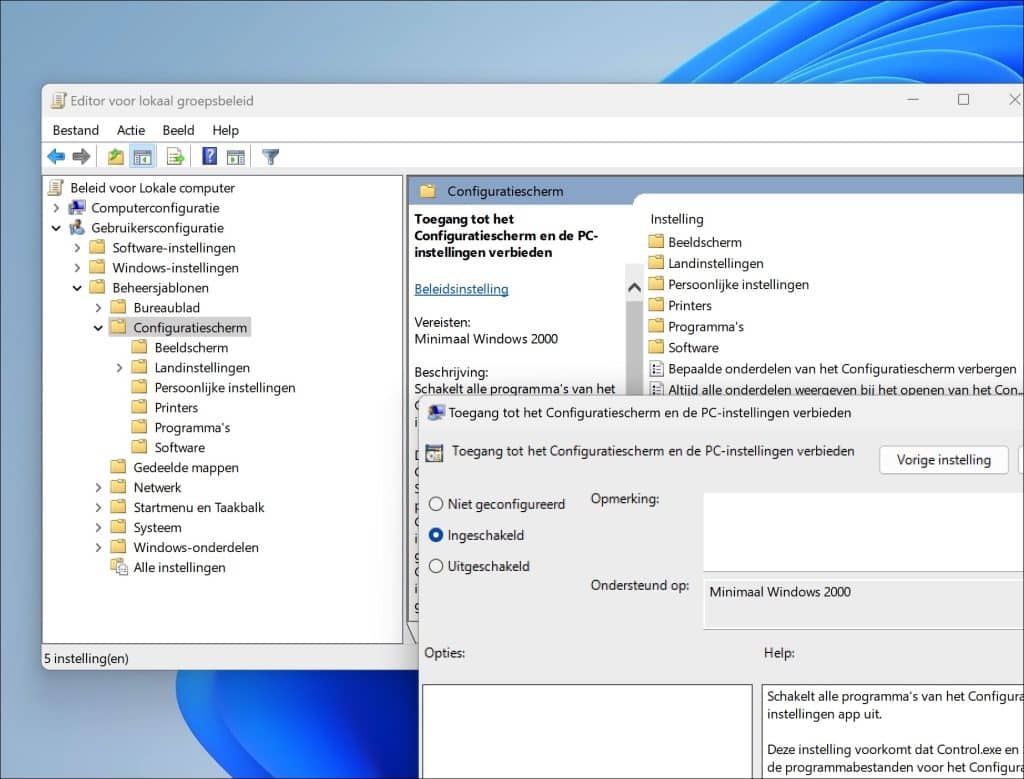
Task: Collapse the Beheersjablonen node
Action: pyautogui.click(x=77, y=288)
